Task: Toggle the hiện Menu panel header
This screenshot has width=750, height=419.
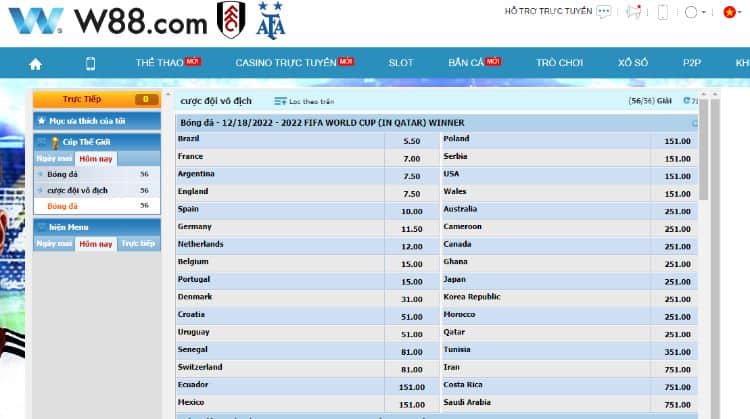Action: [97, 227]
